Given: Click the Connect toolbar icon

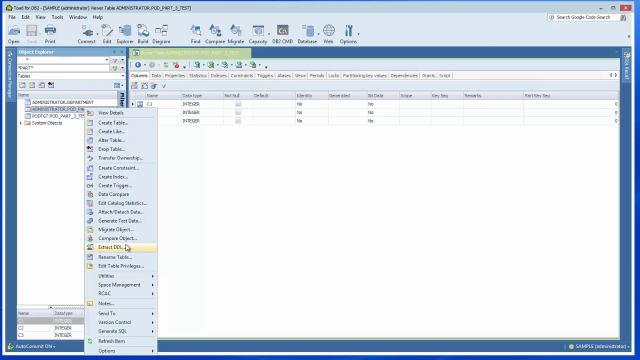Looking at the screenshot, I should coord(86,34).
